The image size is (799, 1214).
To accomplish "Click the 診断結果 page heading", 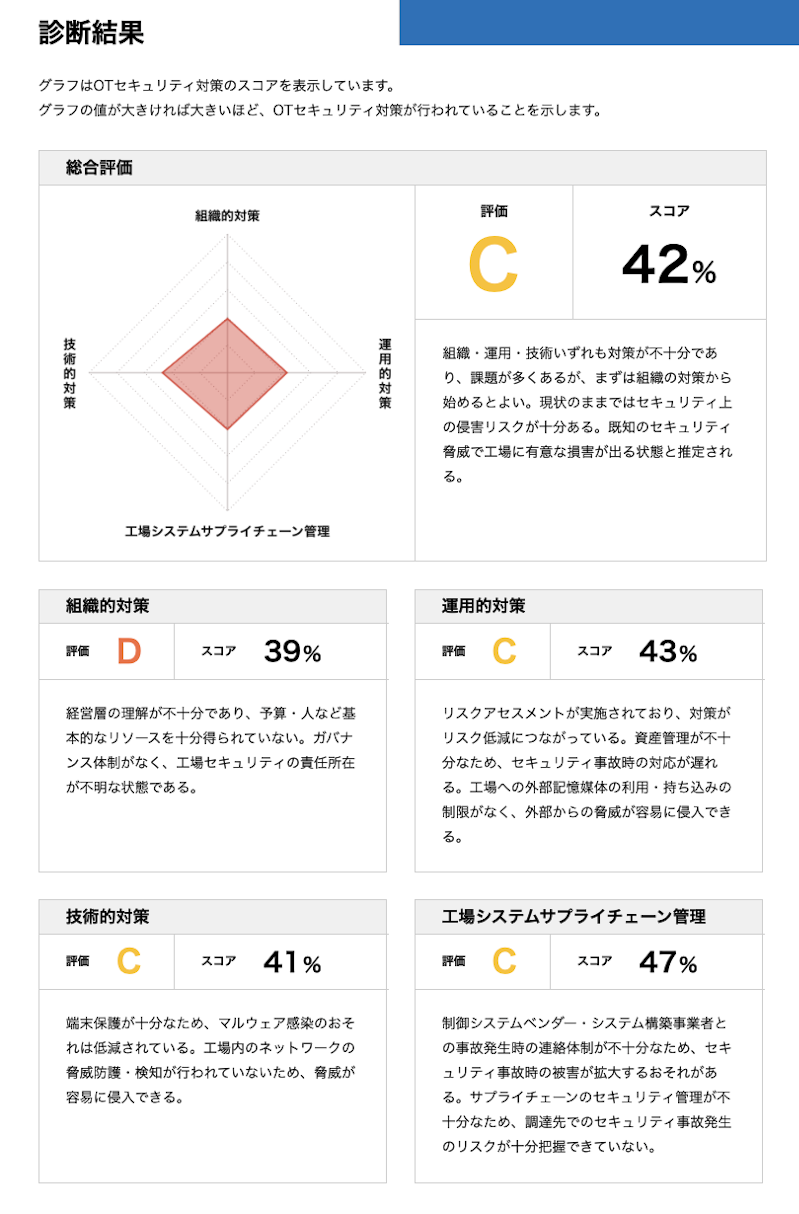I will [x=91, y=32].
